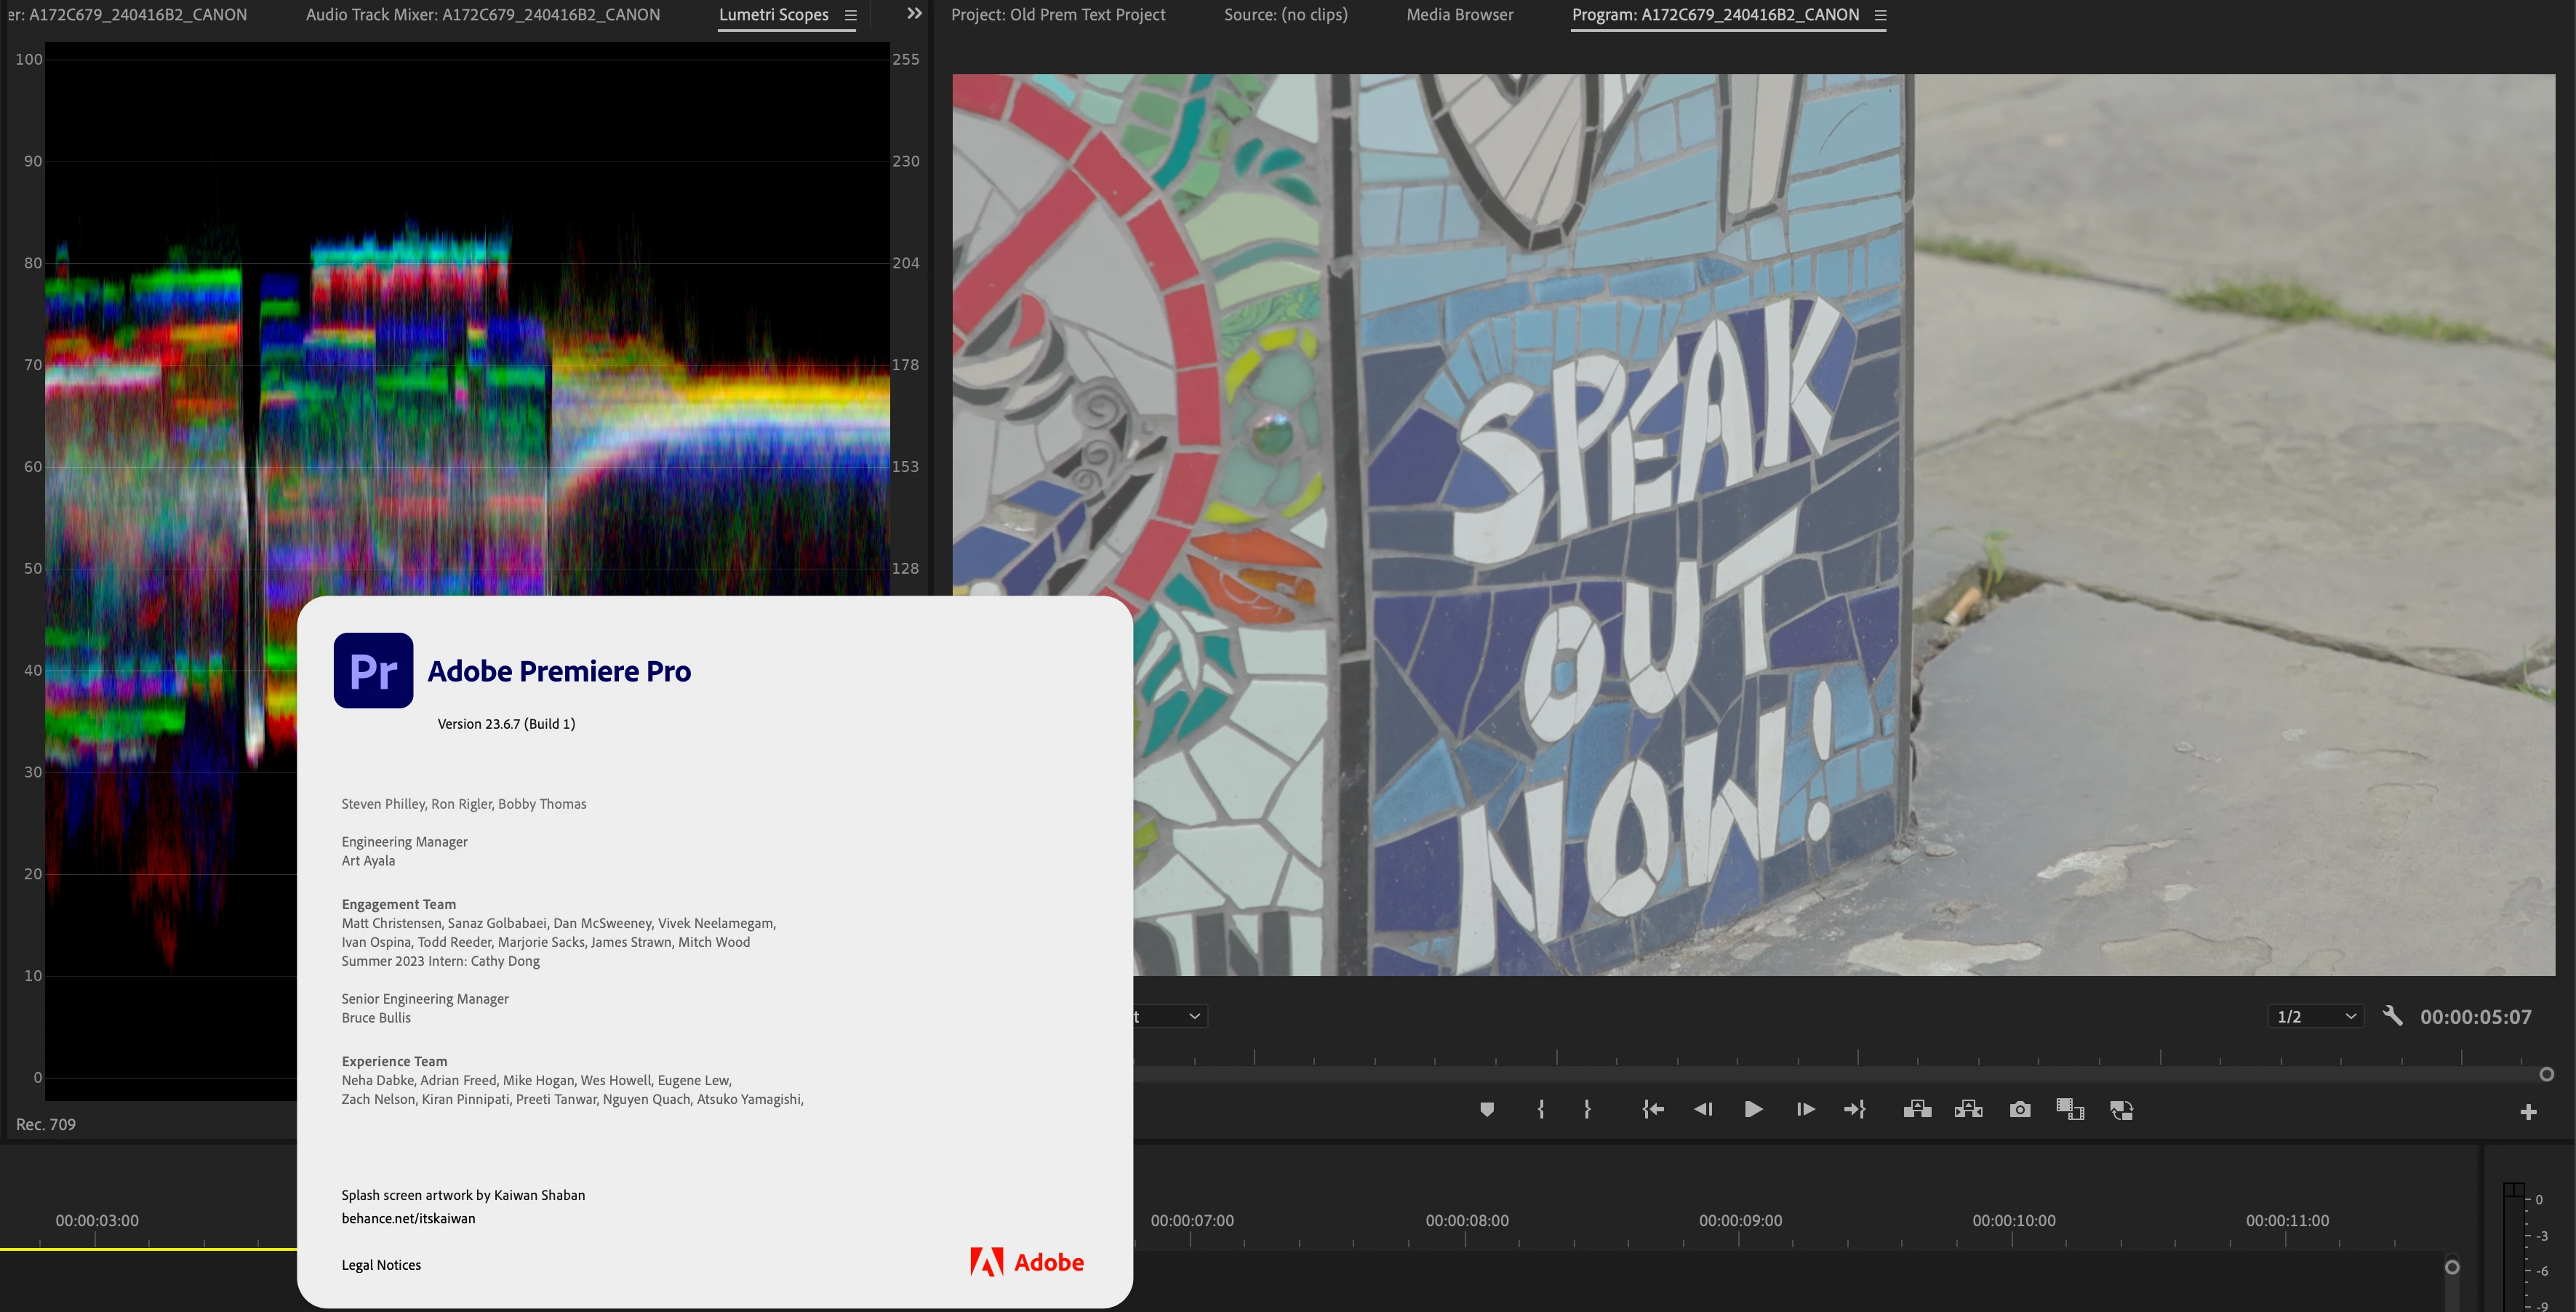Open program monitor wrench settings
This screenshot has width=2576, height=1312.
click(2392, 1016)
